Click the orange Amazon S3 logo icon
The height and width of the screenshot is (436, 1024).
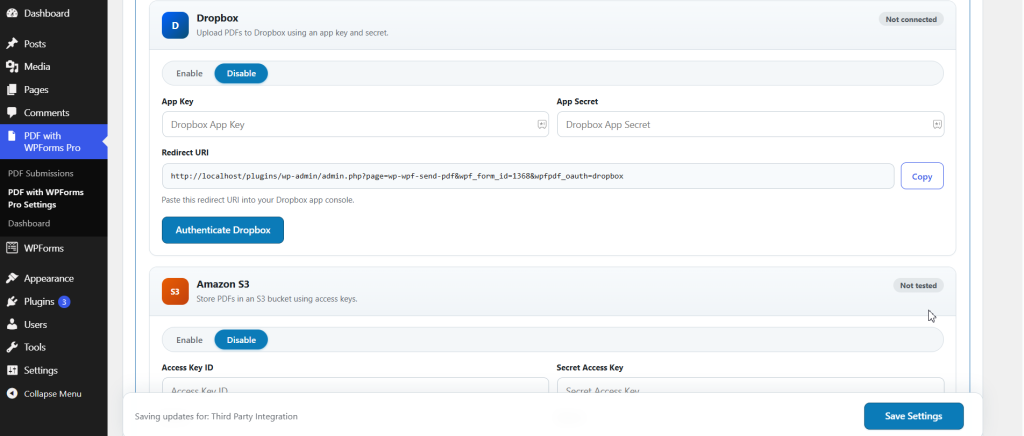(175, 291)
